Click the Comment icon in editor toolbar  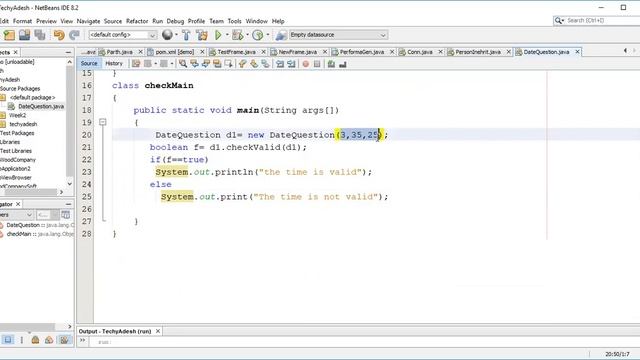coord(331,64)
